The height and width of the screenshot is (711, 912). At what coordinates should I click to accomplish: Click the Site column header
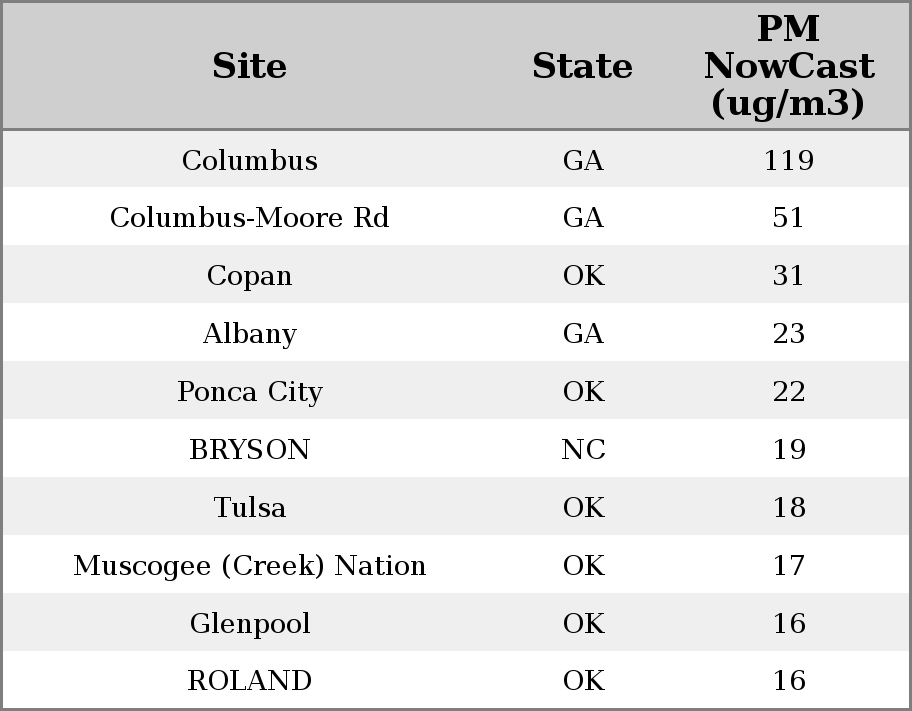(x=250, y=66)
